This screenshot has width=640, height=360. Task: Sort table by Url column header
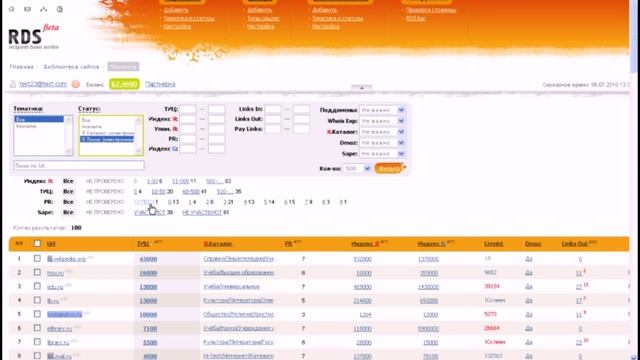51,244
